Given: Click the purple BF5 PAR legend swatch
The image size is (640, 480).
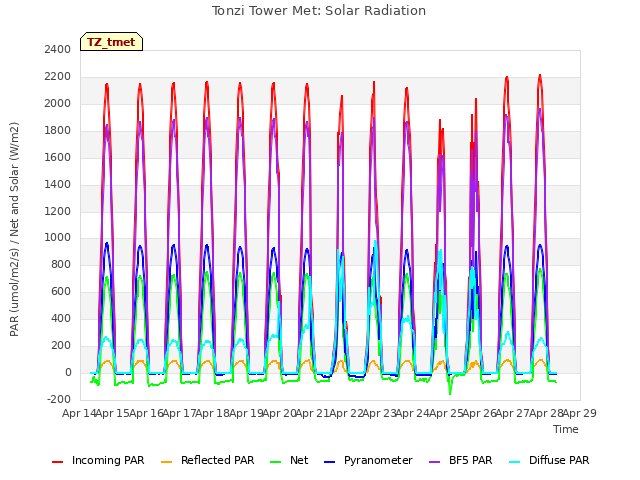Looking at the screenshot, I should pos(435,462).
